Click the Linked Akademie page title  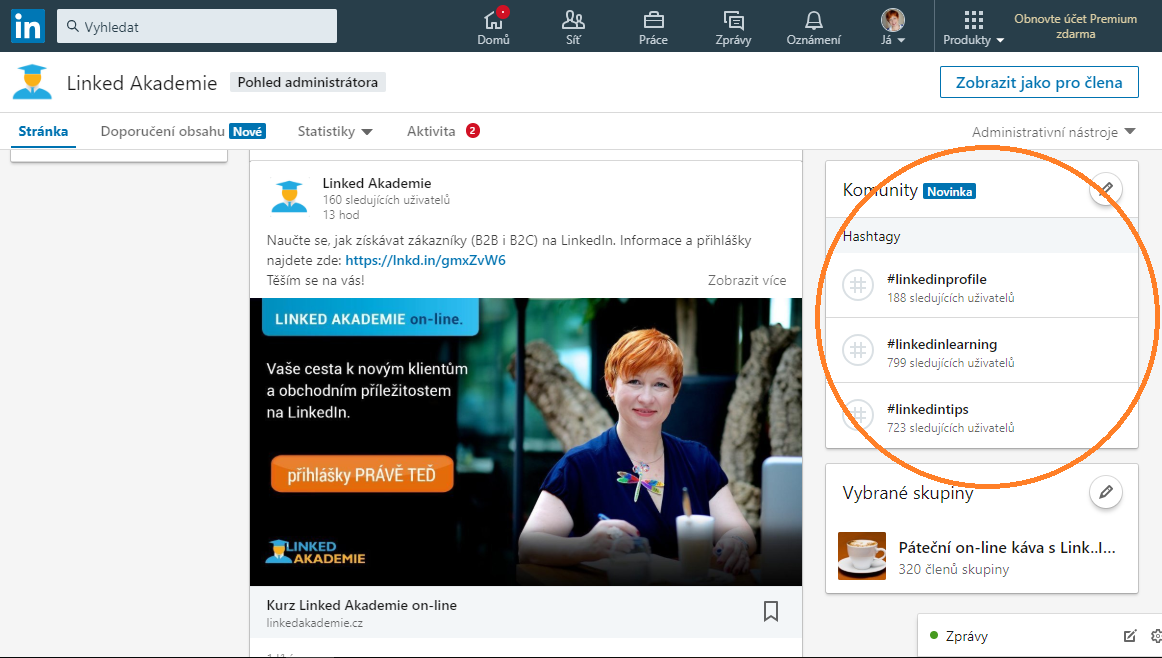point(142,83)
